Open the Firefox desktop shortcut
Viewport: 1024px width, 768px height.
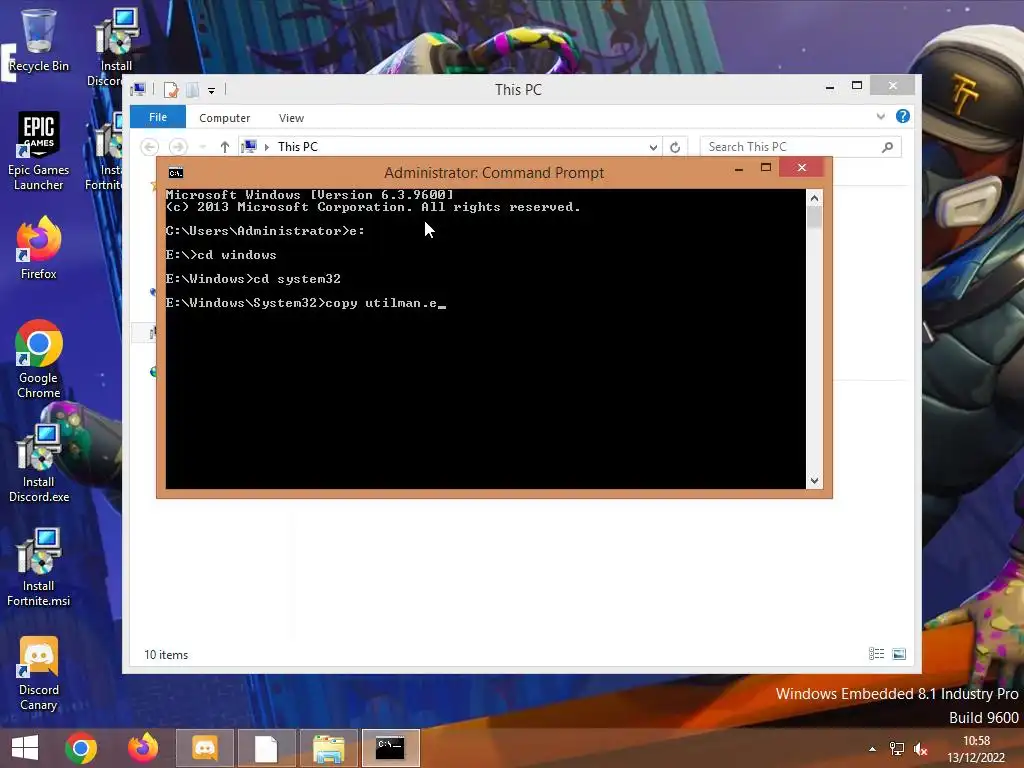39,248
